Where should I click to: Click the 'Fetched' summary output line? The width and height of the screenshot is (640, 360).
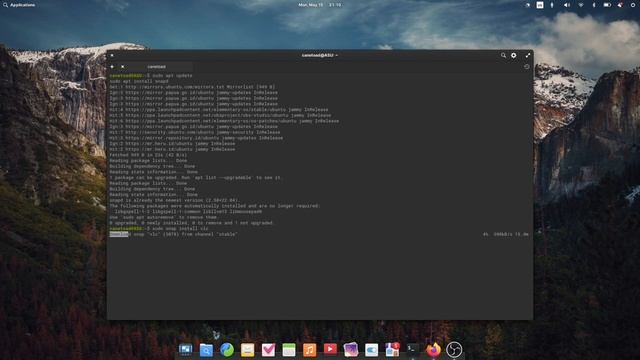[x=148, y=155]
